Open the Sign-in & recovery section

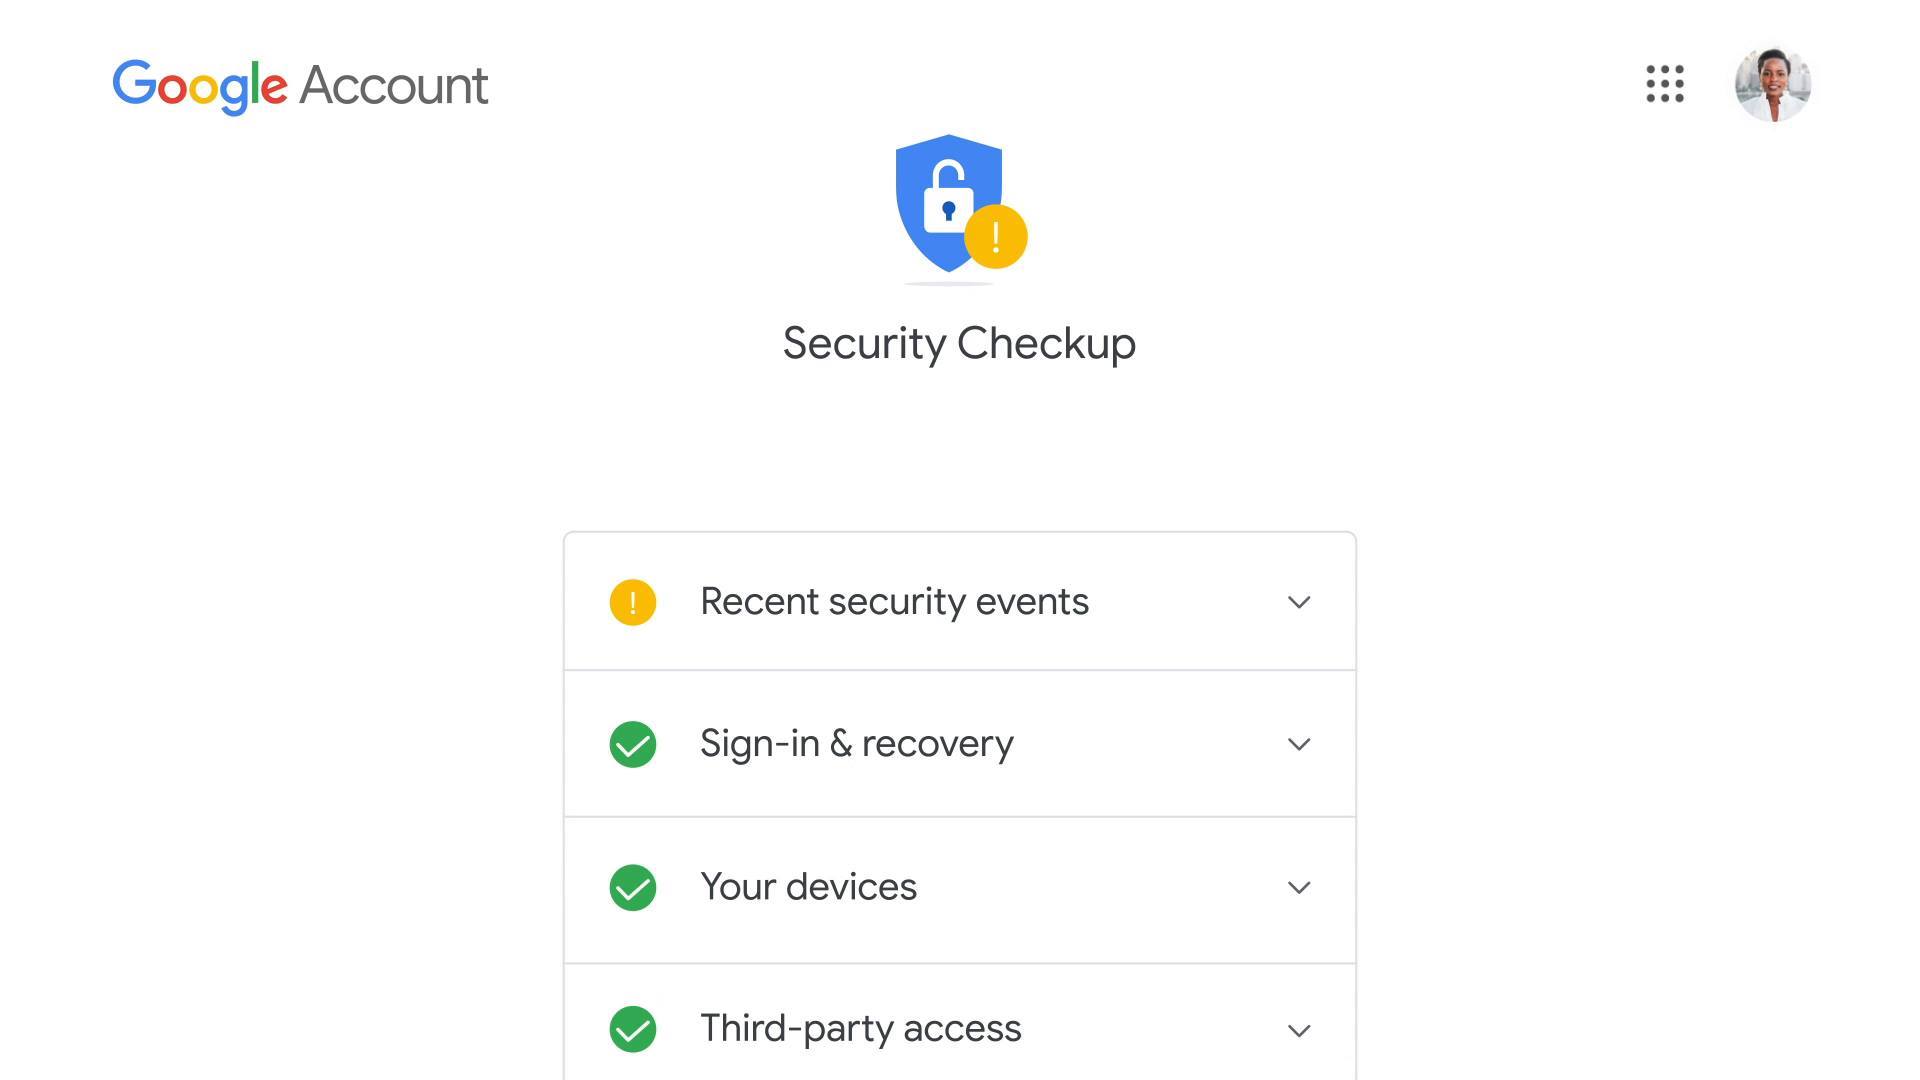pyautogui.click(x=960, y=744)
